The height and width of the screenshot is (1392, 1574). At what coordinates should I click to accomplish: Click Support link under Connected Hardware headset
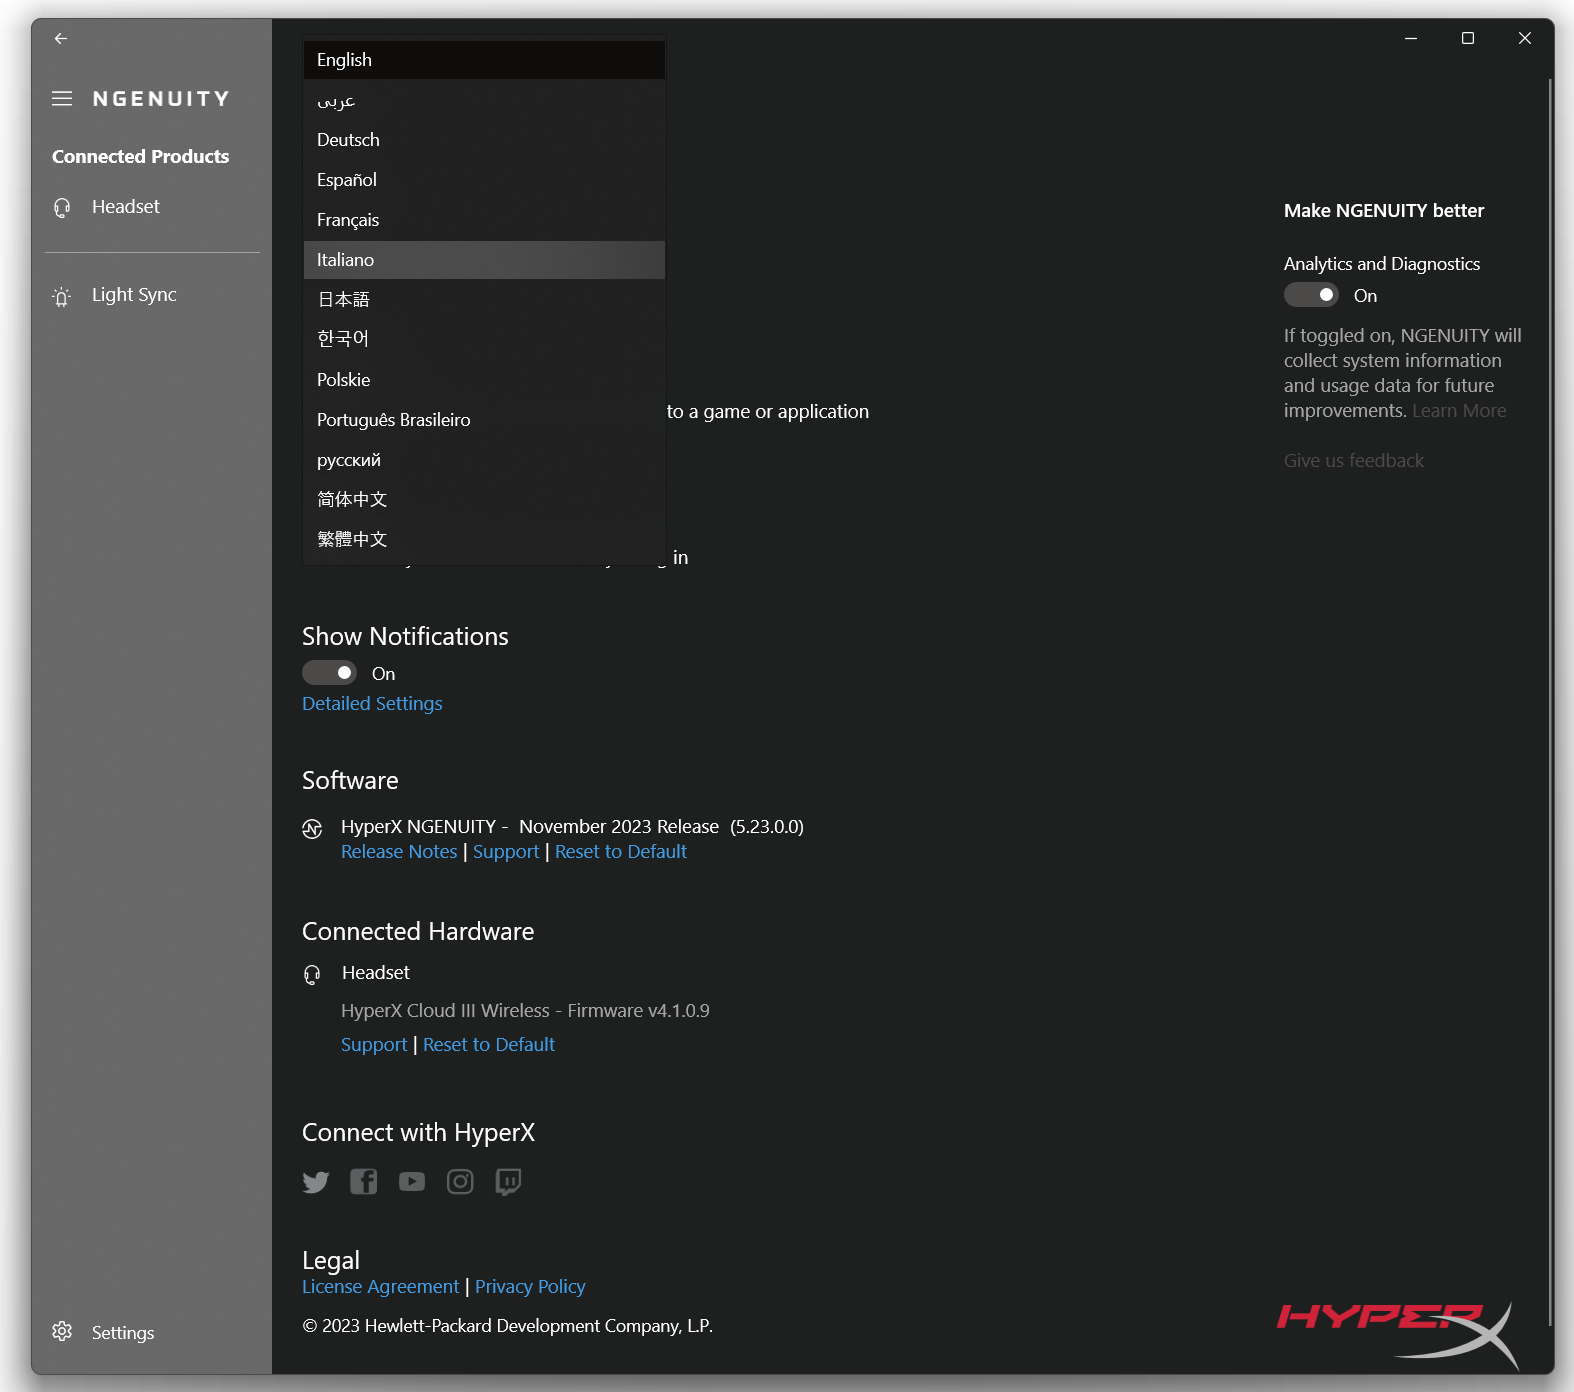tap(374, 1044)
